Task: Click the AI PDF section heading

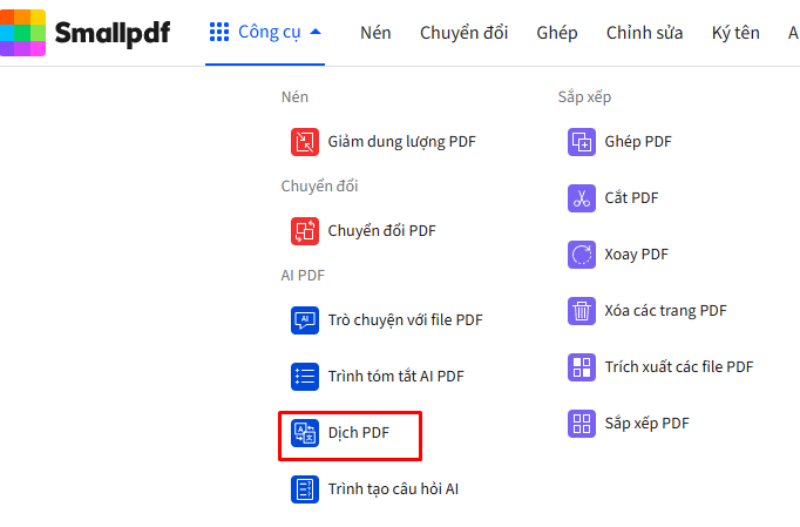Action: [x=303, y=275]
